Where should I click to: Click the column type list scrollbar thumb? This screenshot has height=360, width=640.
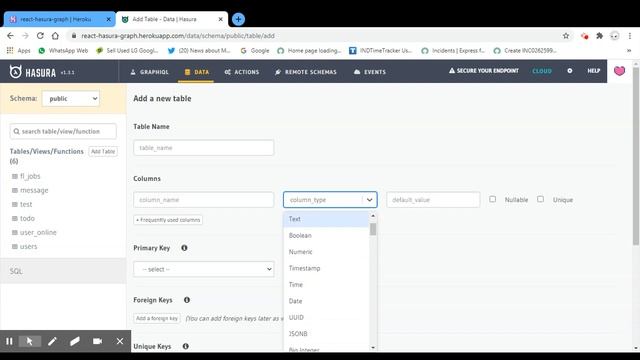tap(373, 229)
